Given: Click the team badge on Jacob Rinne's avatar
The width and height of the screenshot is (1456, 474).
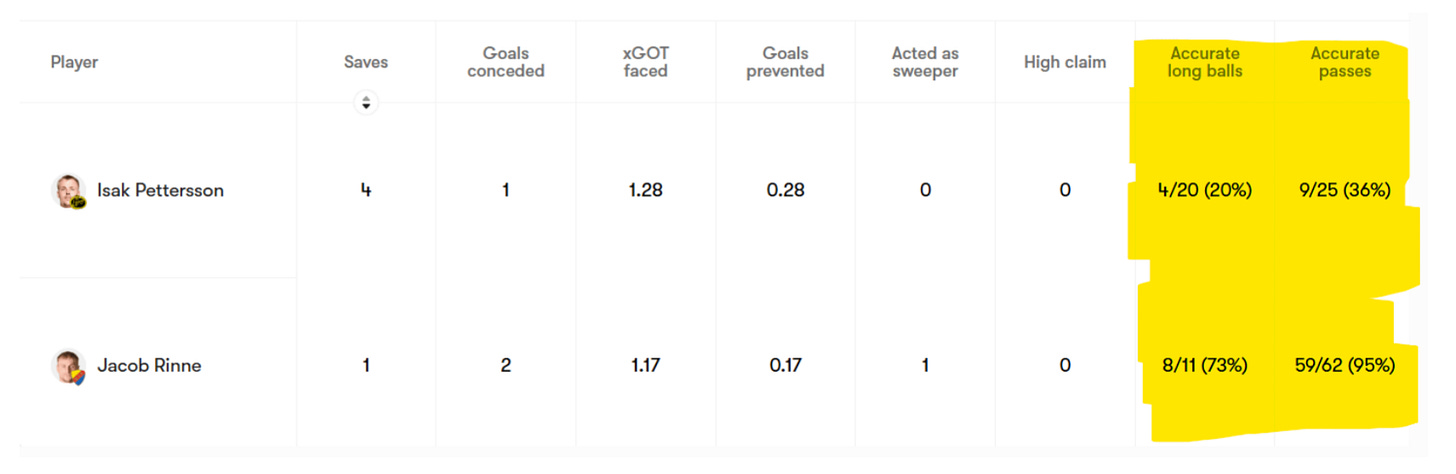Looking at the screenshot, I should pyautogui.click(x=79, y=377).
